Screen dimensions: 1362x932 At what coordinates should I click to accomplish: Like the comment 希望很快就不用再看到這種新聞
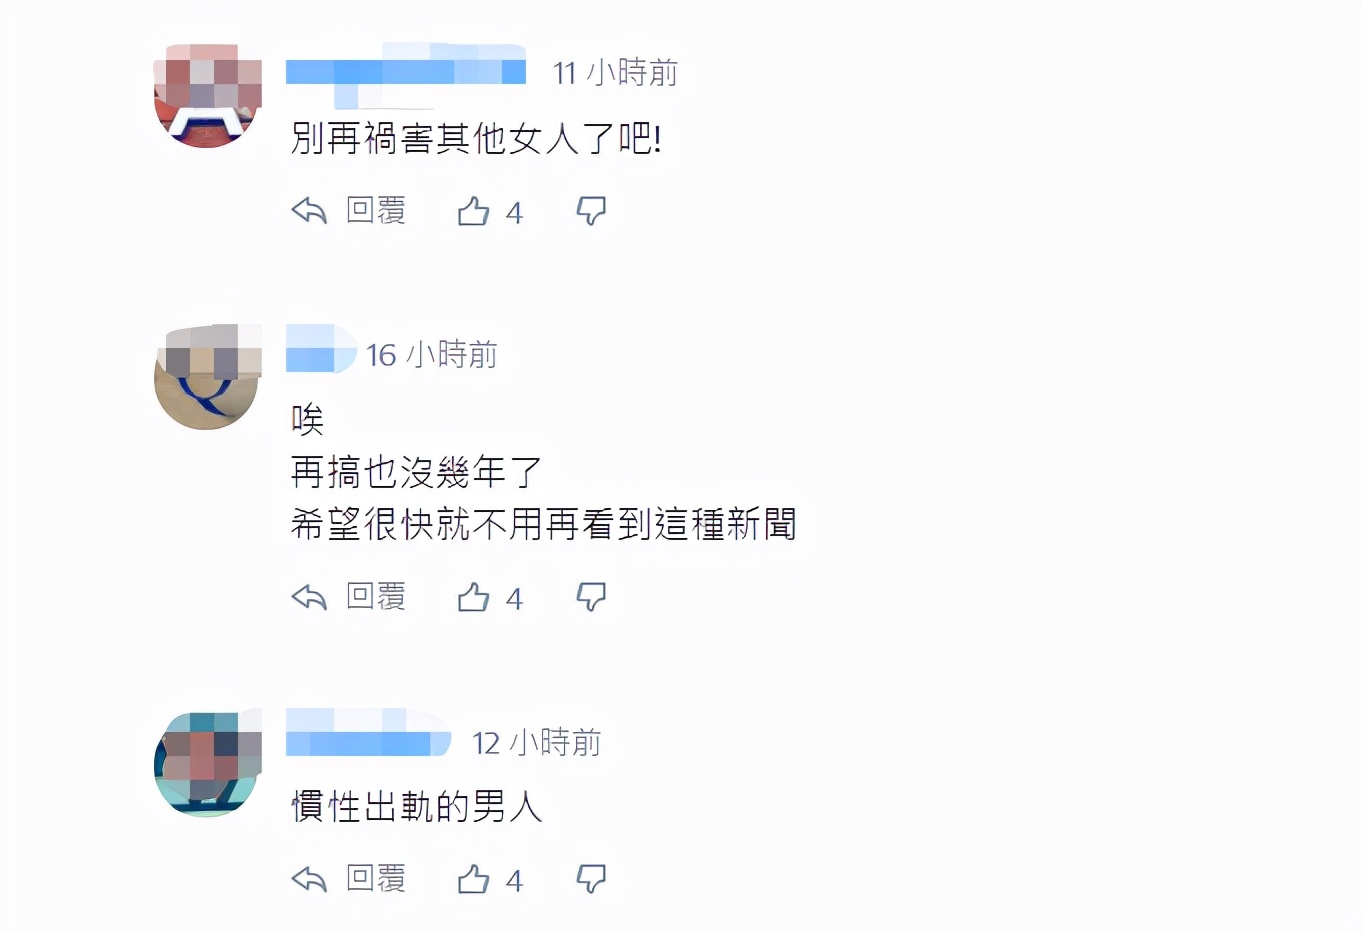[473, 597]
